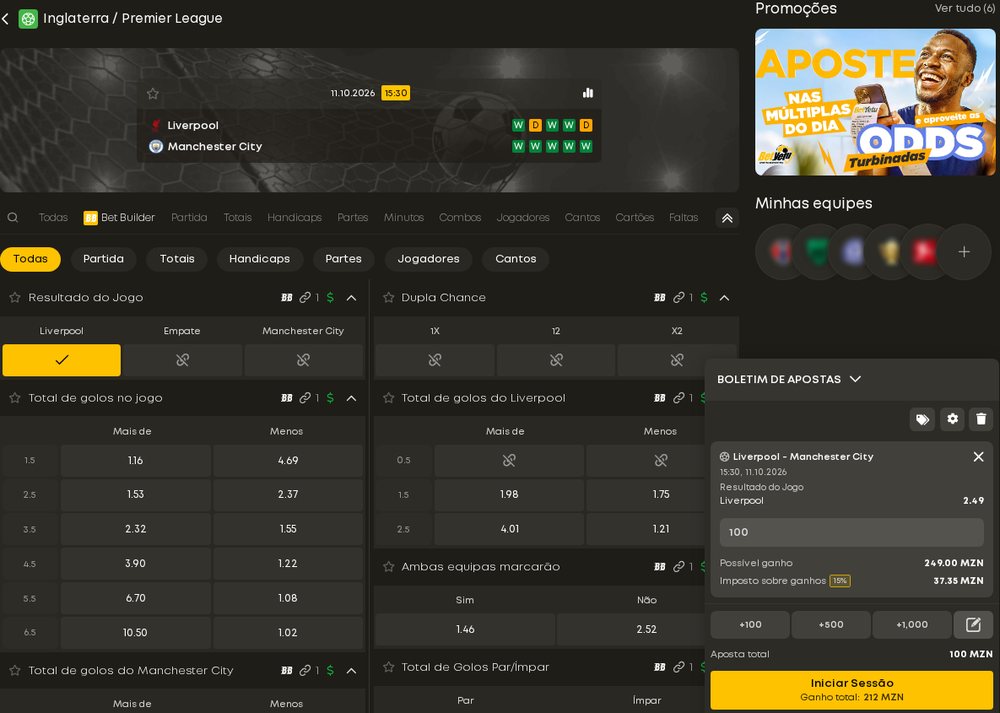This screenshot has height=713, width=1000.
Task: Collapse Total de golos do Manchester City market
Action: point(351,670)
